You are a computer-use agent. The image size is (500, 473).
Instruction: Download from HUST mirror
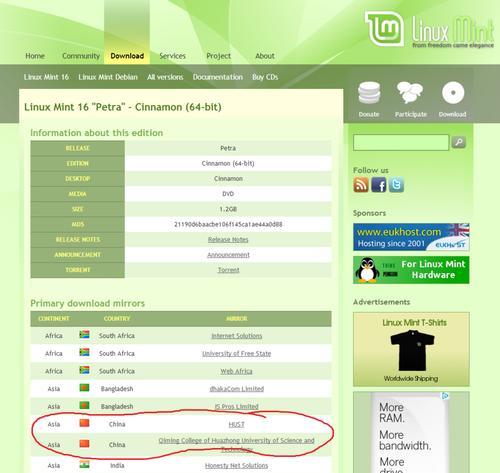pos(236,424)
